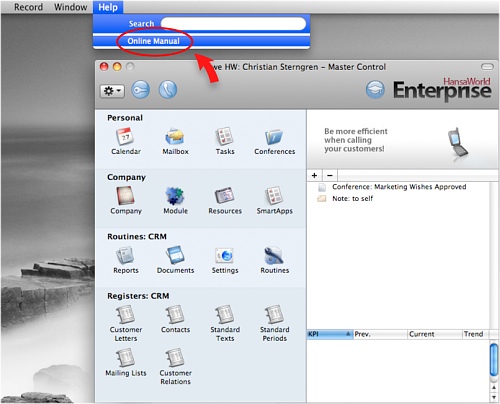Image resolution: width=500 pixels, height=404 pixels.
Task: Select the Module puzzle icon
Action: 175,196
